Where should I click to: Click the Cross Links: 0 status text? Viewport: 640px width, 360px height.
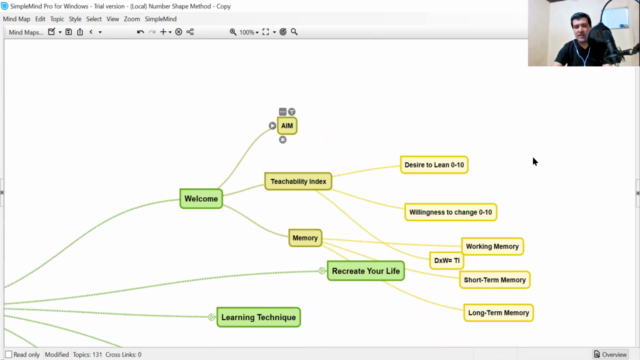tap(123, 354)
